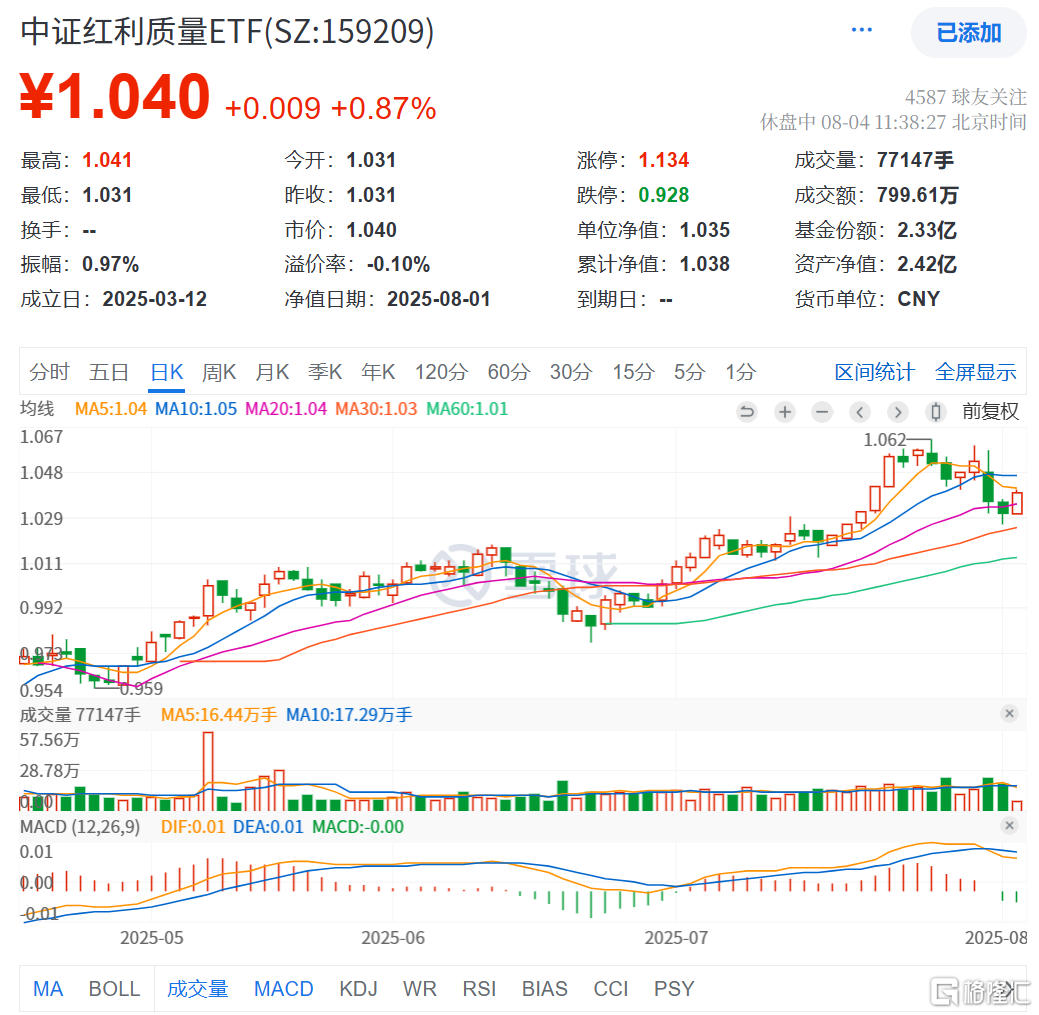Toggle the 成交量 volume indicator at bottom
Screen dimensions: 1039x1015
(x=197, y=989)
